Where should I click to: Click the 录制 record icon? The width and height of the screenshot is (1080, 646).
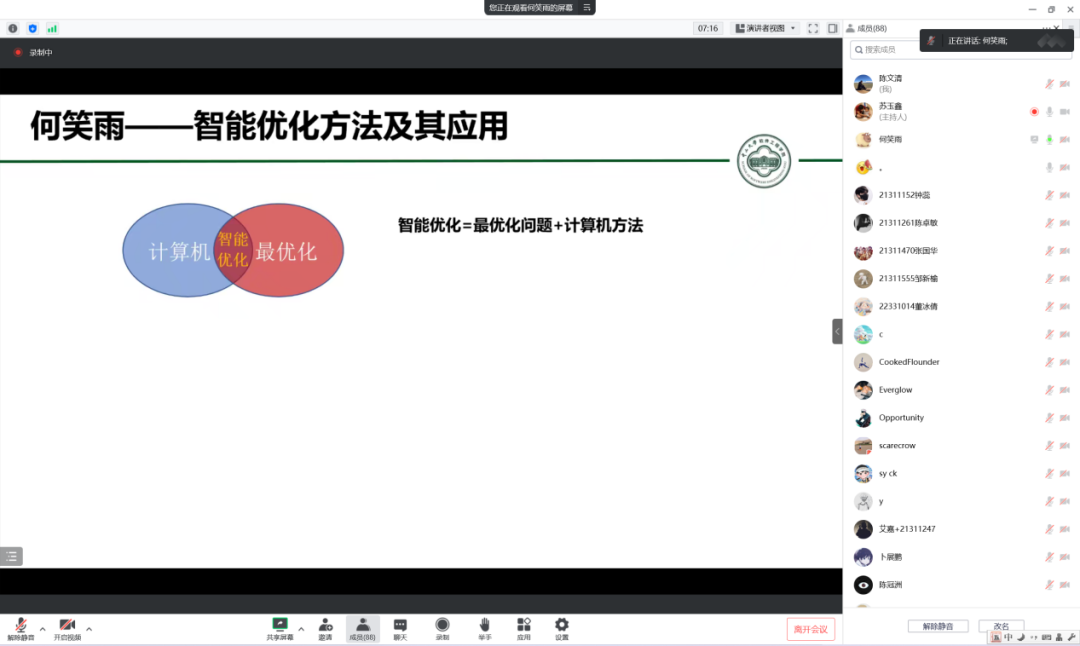point(442,628)
